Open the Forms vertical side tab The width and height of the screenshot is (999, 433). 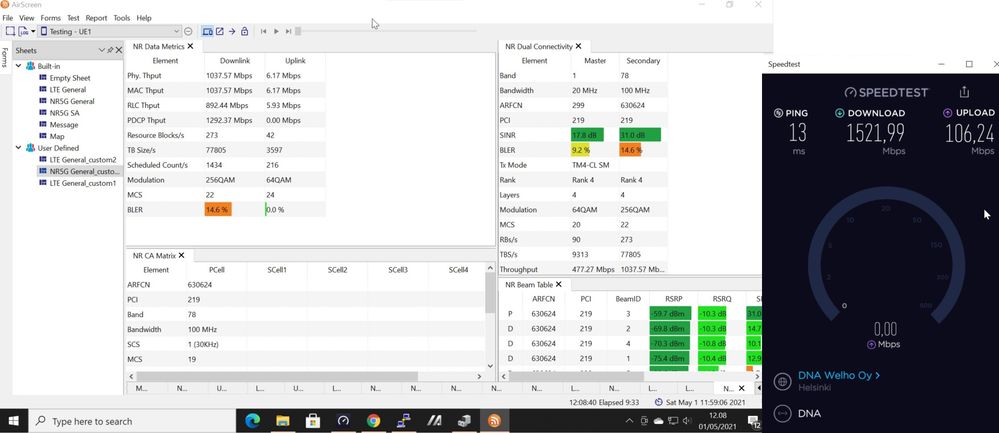[x=4, y=58]
